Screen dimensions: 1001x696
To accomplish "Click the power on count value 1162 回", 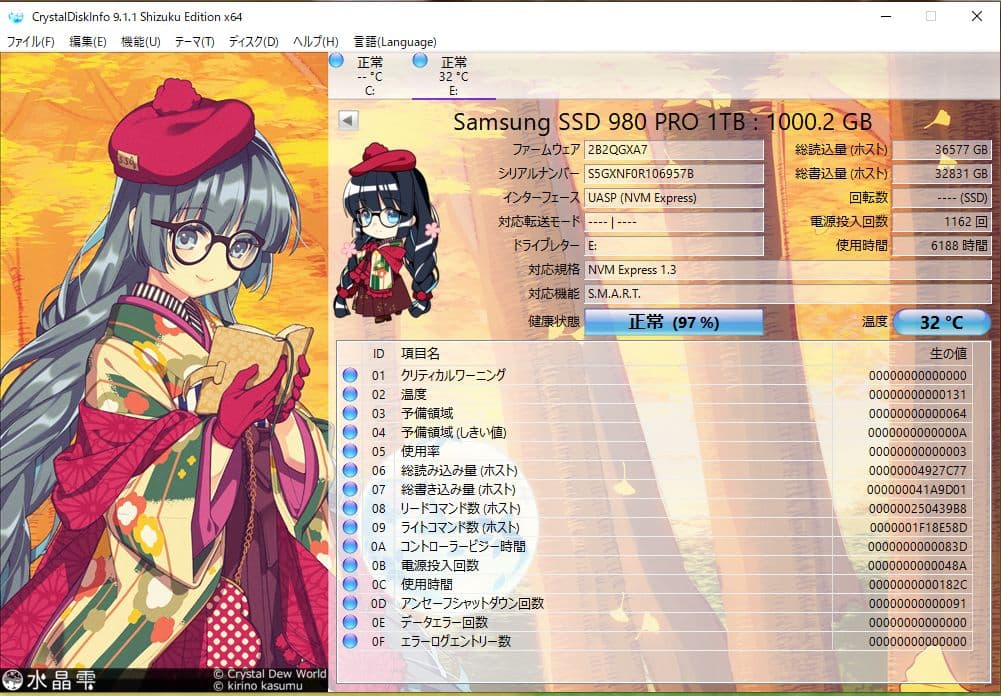I will click(942, 222).
